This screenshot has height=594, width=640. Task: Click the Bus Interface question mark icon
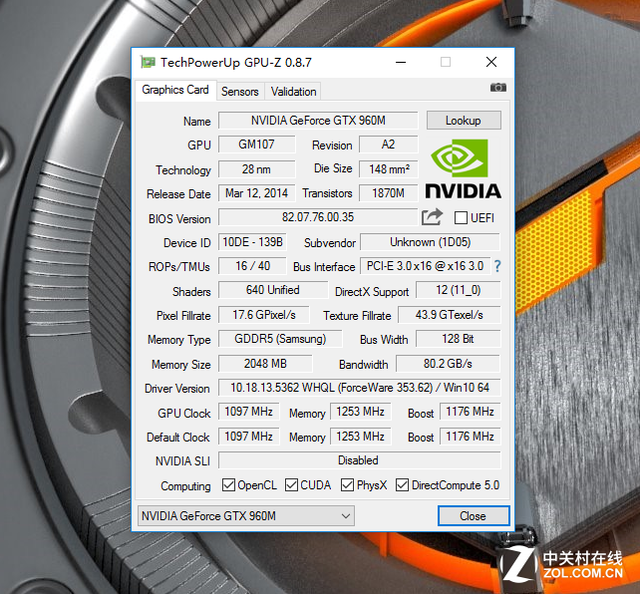pyautogui.click(x=497, y=266)
